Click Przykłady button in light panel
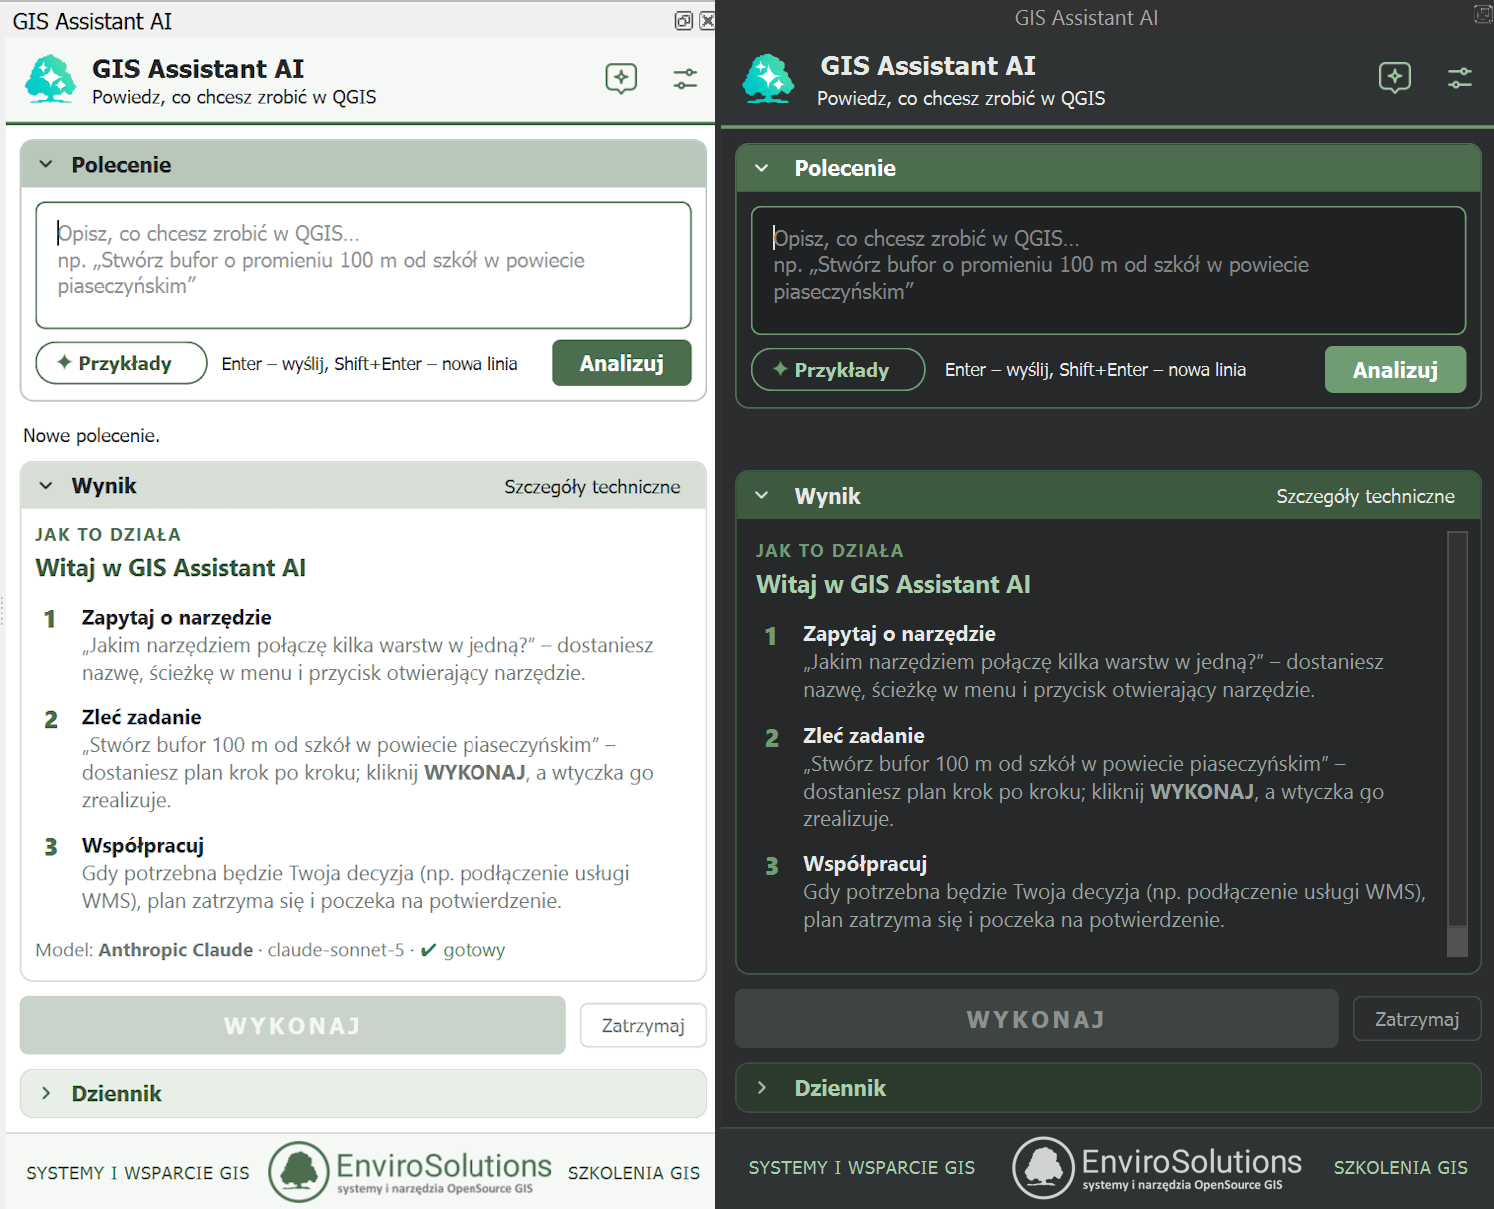Viewport: 1494px width, 1209px height. point(122,363)
